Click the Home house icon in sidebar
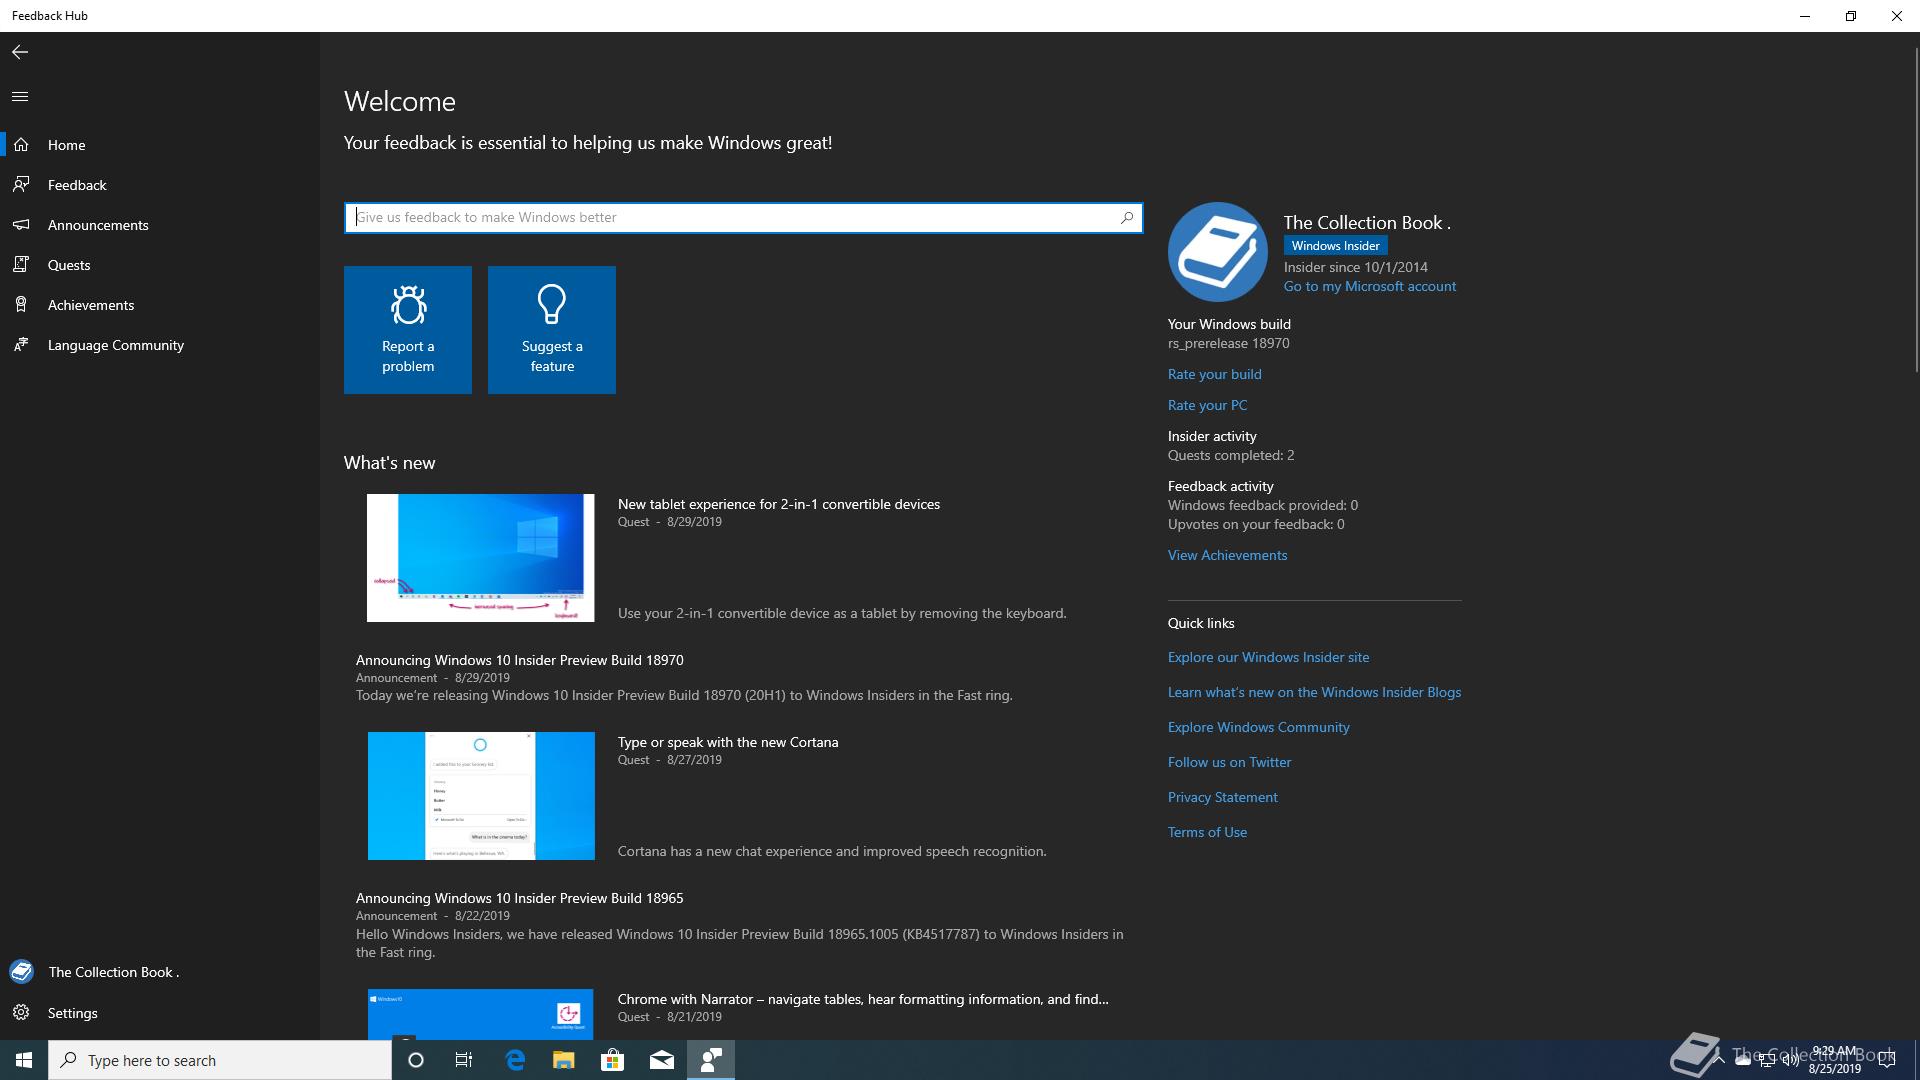1920x1080 pixels. (21, 145)
